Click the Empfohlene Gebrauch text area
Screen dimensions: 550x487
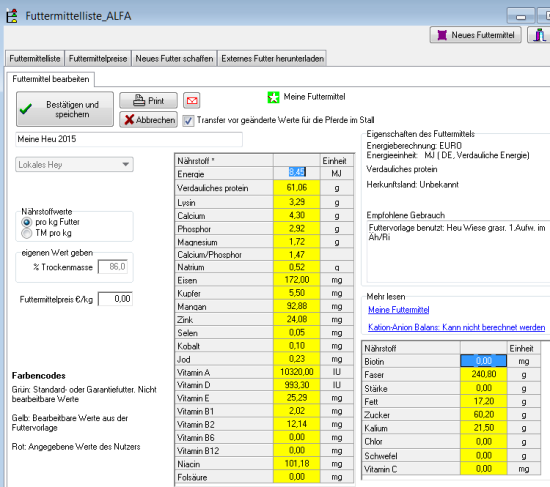(458, 251)
